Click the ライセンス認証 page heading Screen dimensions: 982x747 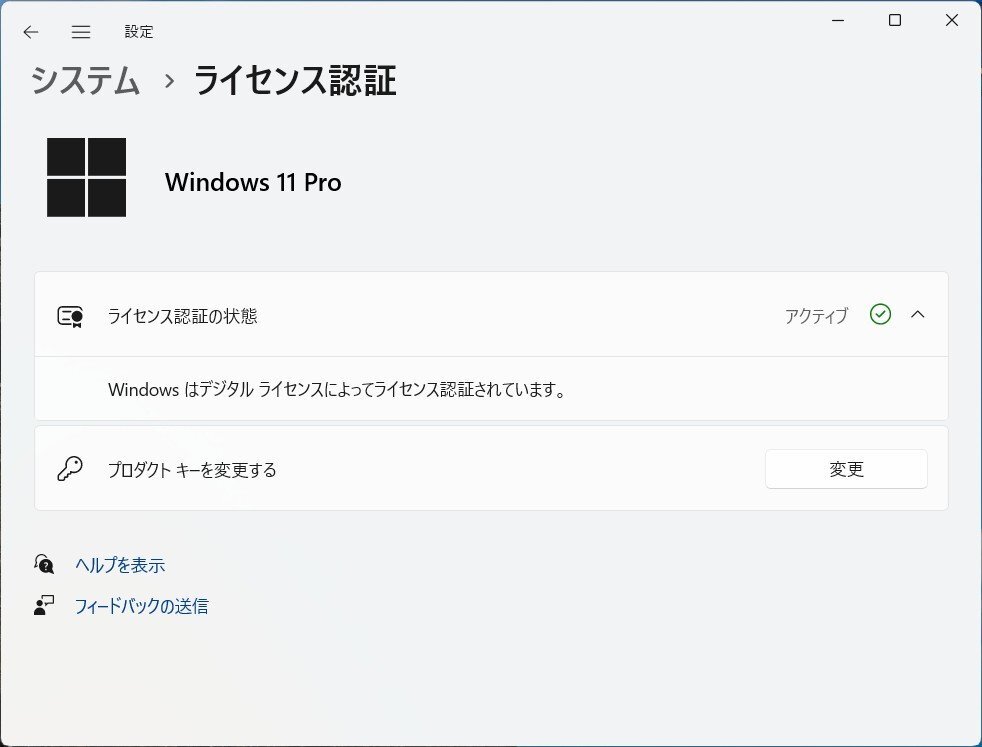295,81
